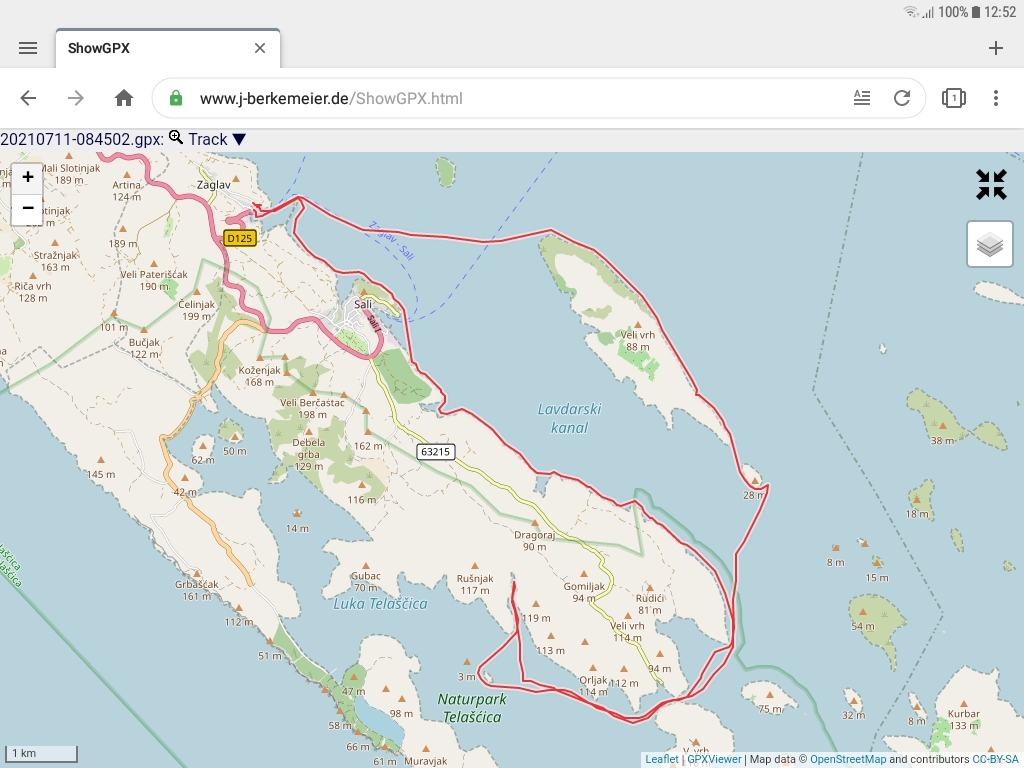1024x768 pixels.
Task: Exit fullscreen map view
Action: [x=991, y=184]
